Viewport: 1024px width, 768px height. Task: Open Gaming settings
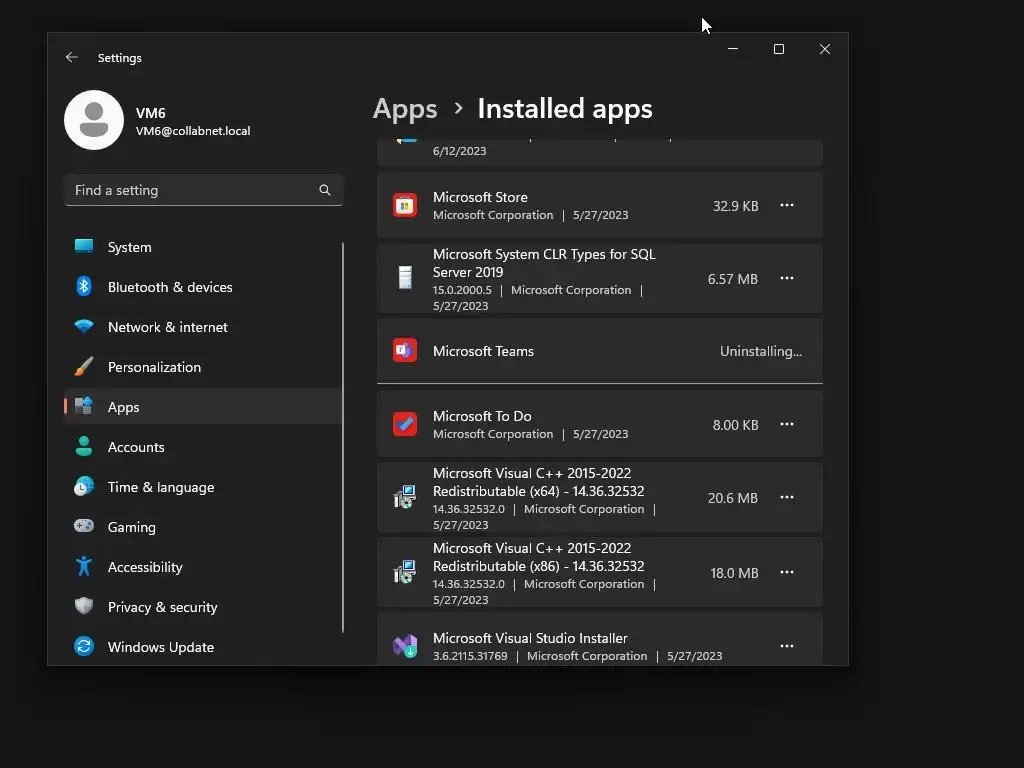tap(203, 527)
